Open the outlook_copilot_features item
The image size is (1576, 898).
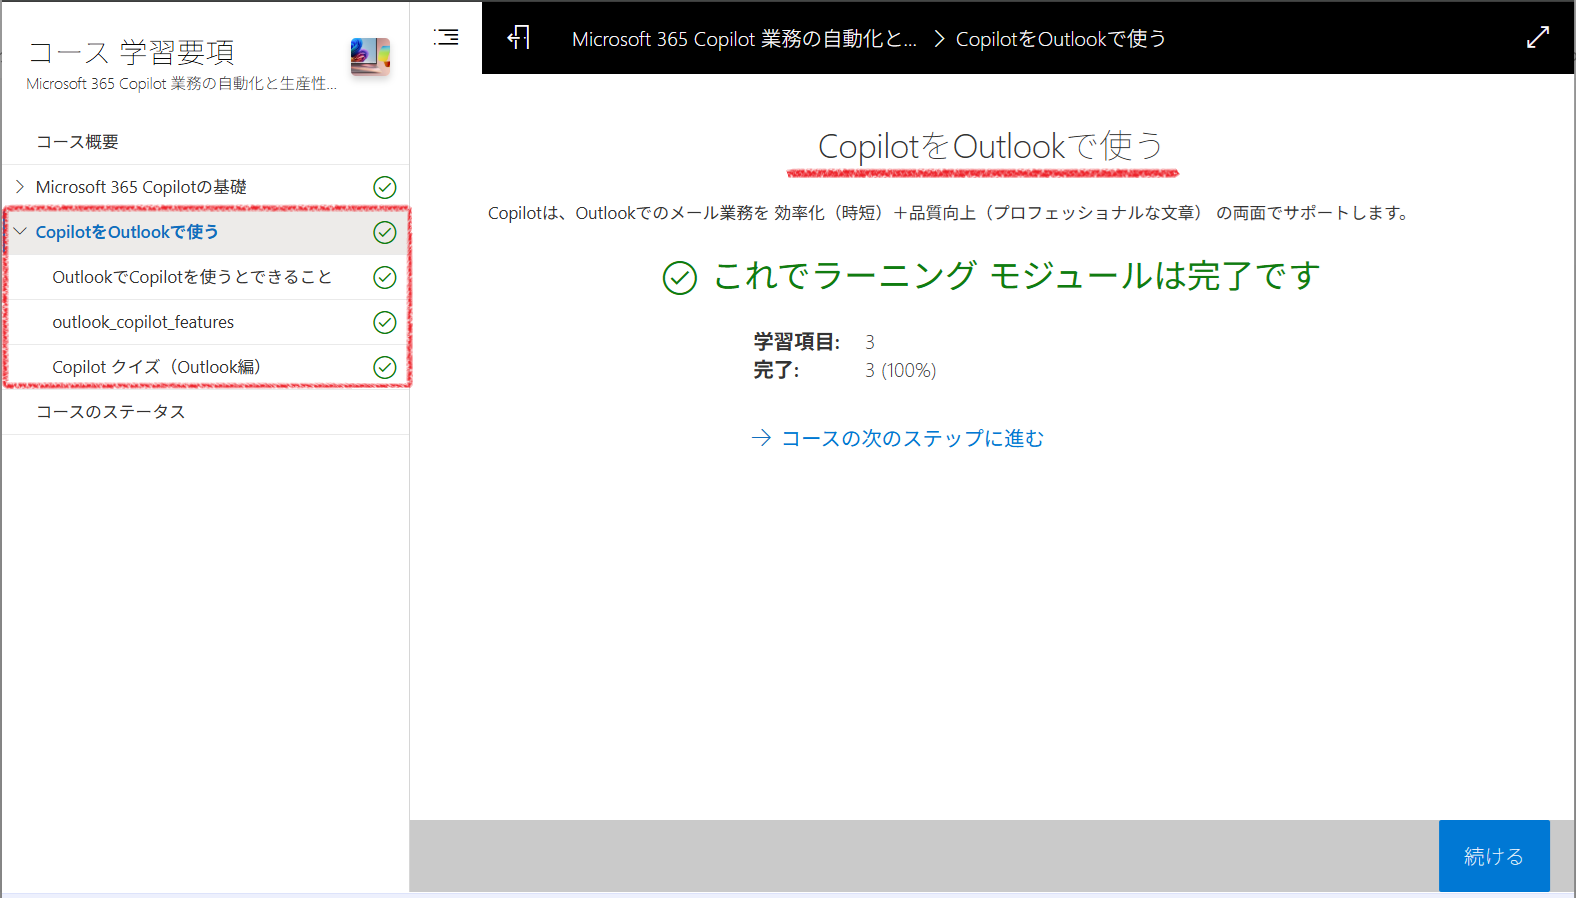(x=143, y=322)
